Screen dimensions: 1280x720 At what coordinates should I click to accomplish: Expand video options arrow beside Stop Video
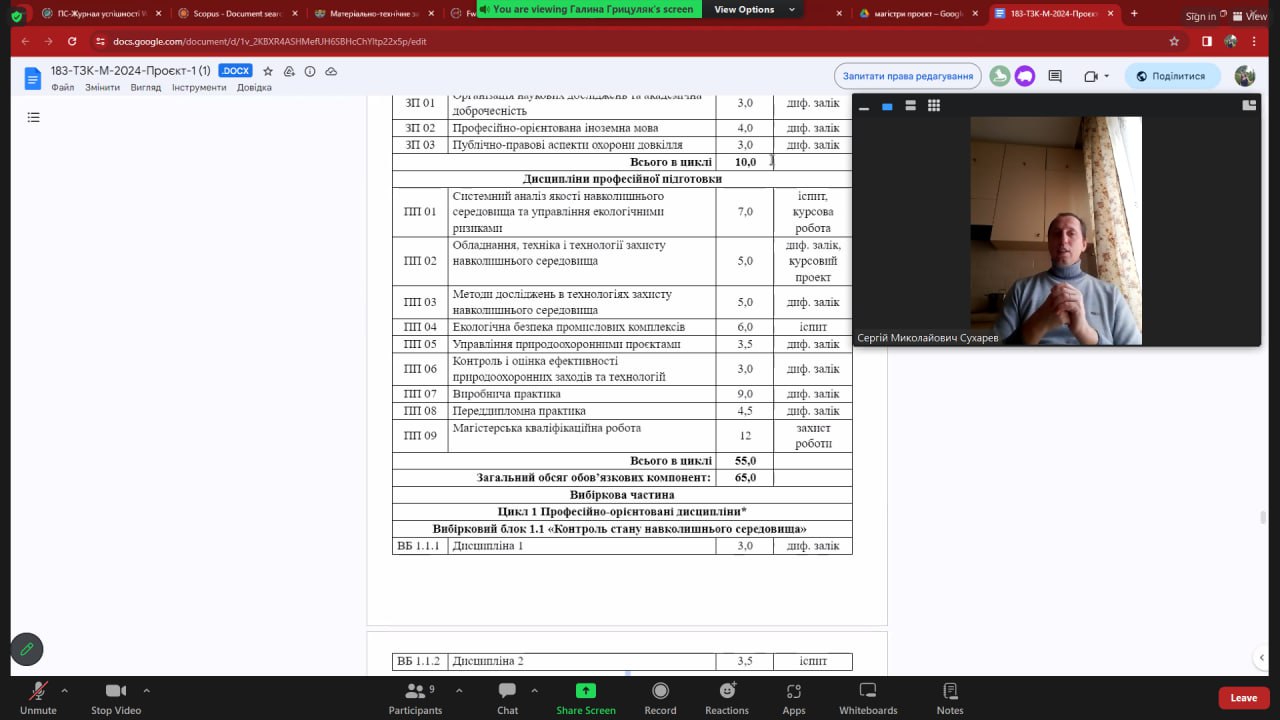(146, 690)
